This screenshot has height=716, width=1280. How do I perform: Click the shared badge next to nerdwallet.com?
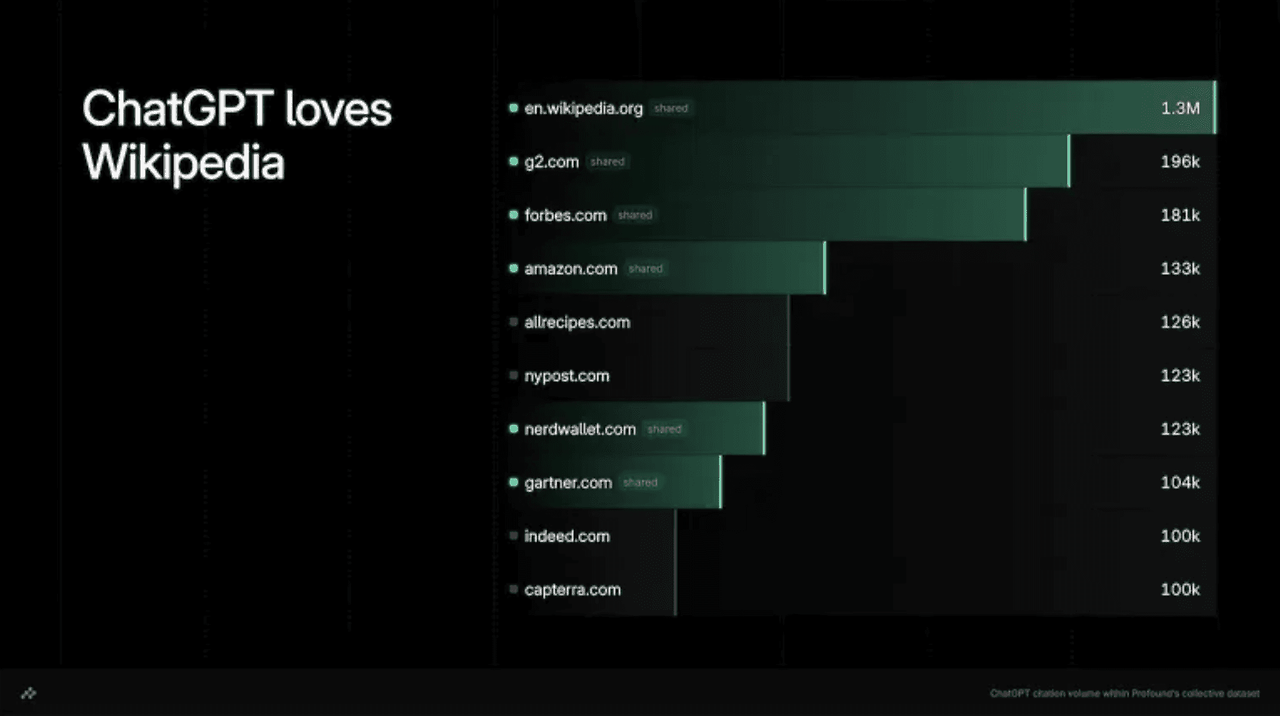664,429
